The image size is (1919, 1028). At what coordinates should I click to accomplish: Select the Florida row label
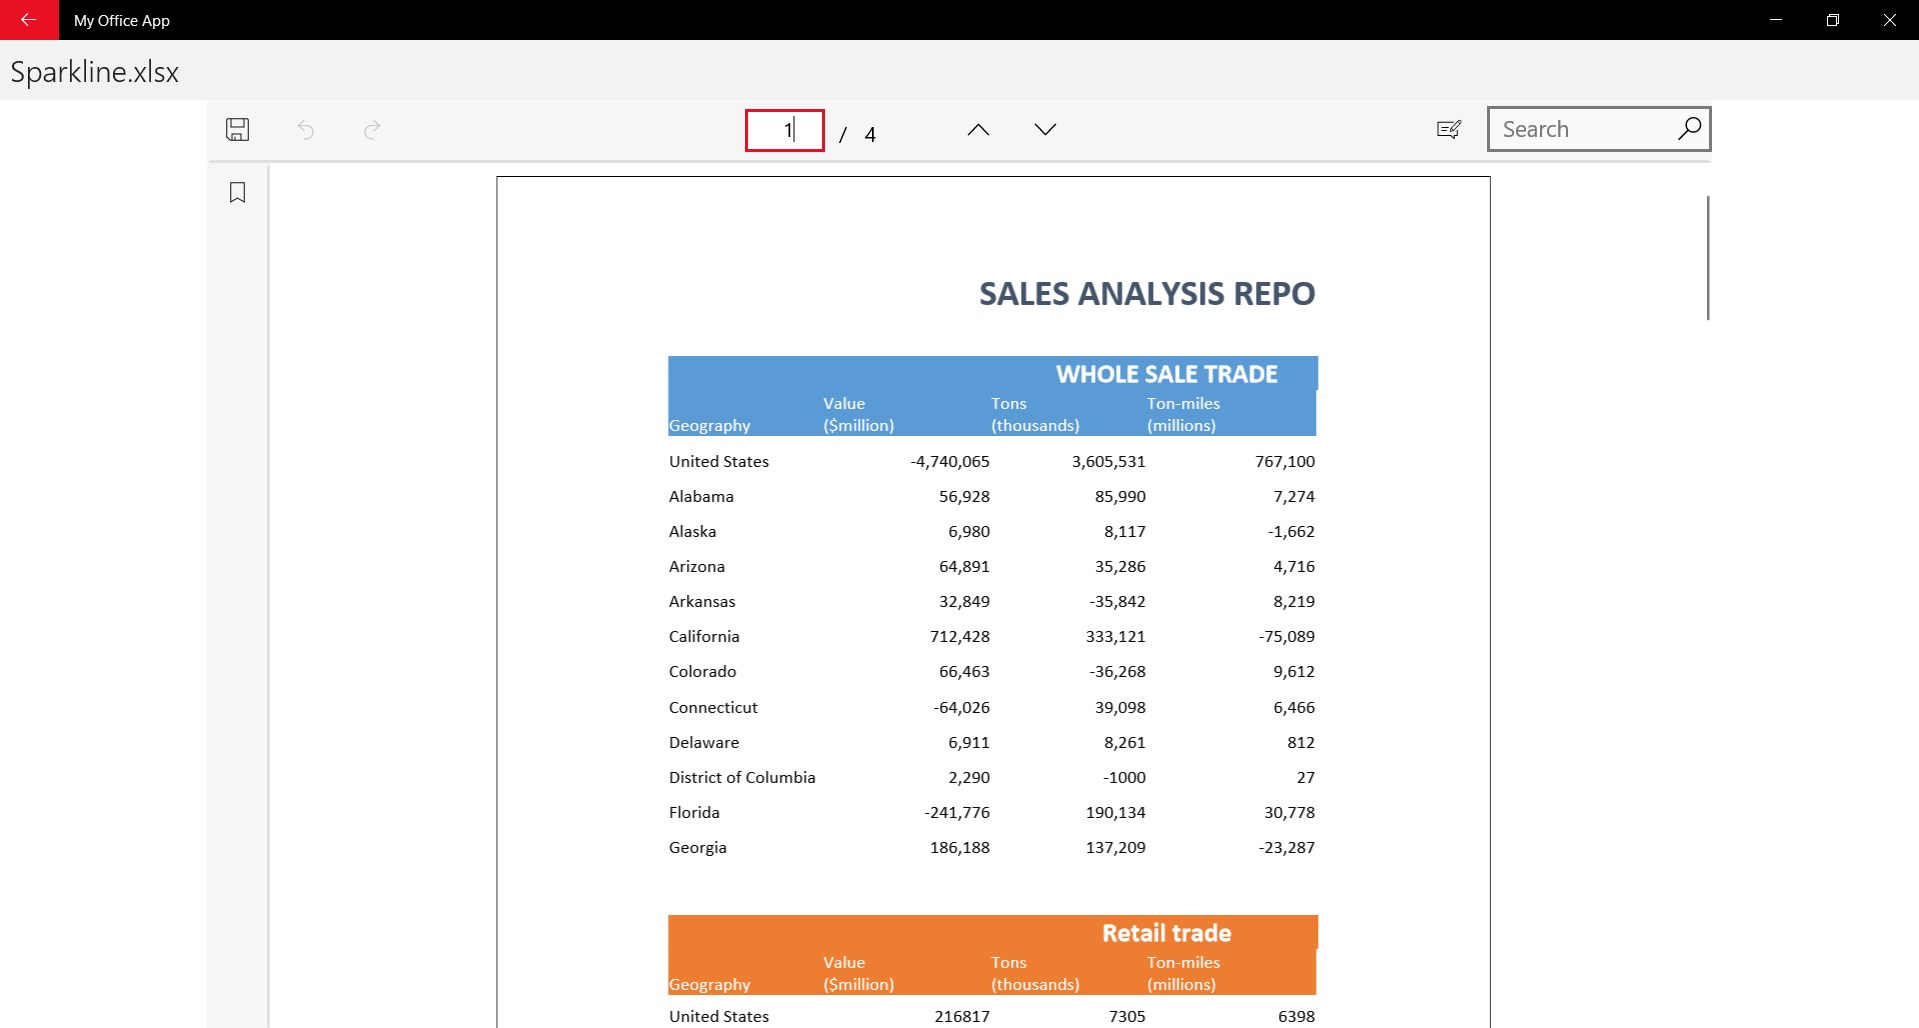pos(694,812)
